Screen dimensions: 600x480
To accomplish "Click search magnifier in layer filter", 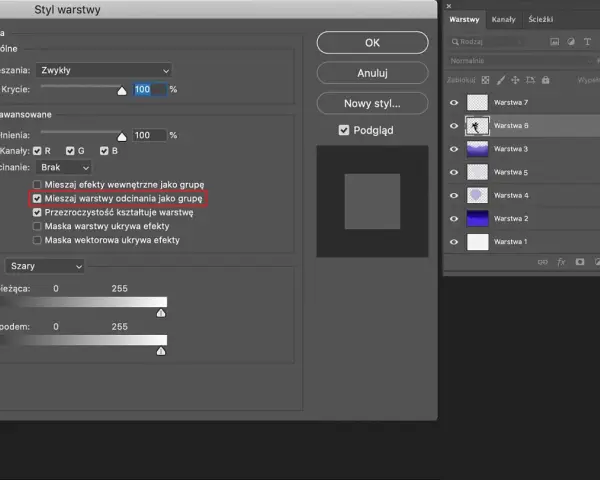I will [455, 42].
